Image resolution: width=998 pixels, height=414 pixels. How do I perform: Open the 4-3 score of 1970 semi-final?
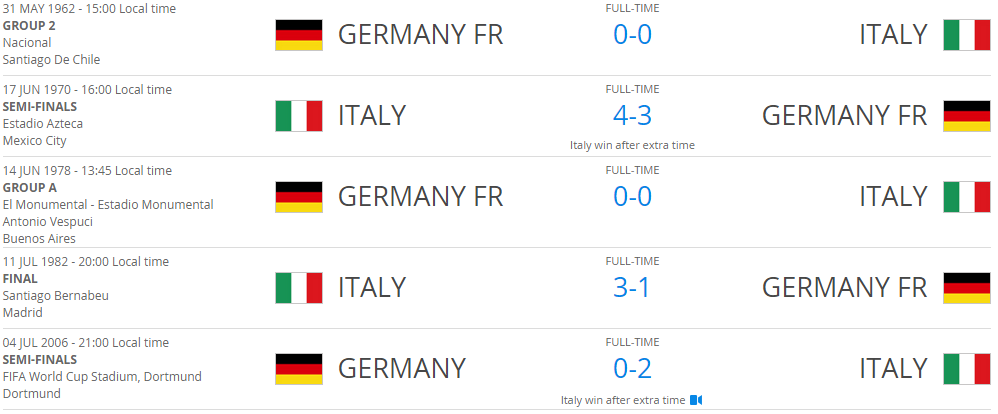coord(632,115)
